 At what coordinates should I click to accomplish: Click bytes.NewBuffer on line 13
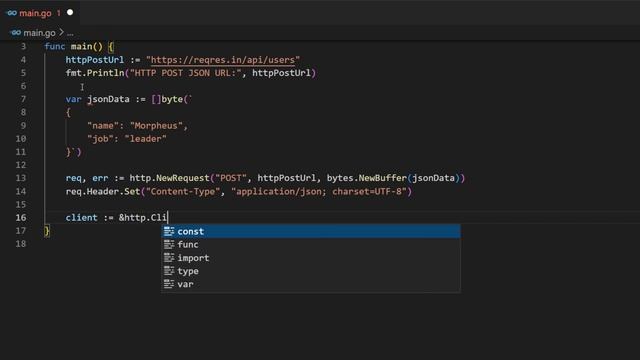pos(367,178)
